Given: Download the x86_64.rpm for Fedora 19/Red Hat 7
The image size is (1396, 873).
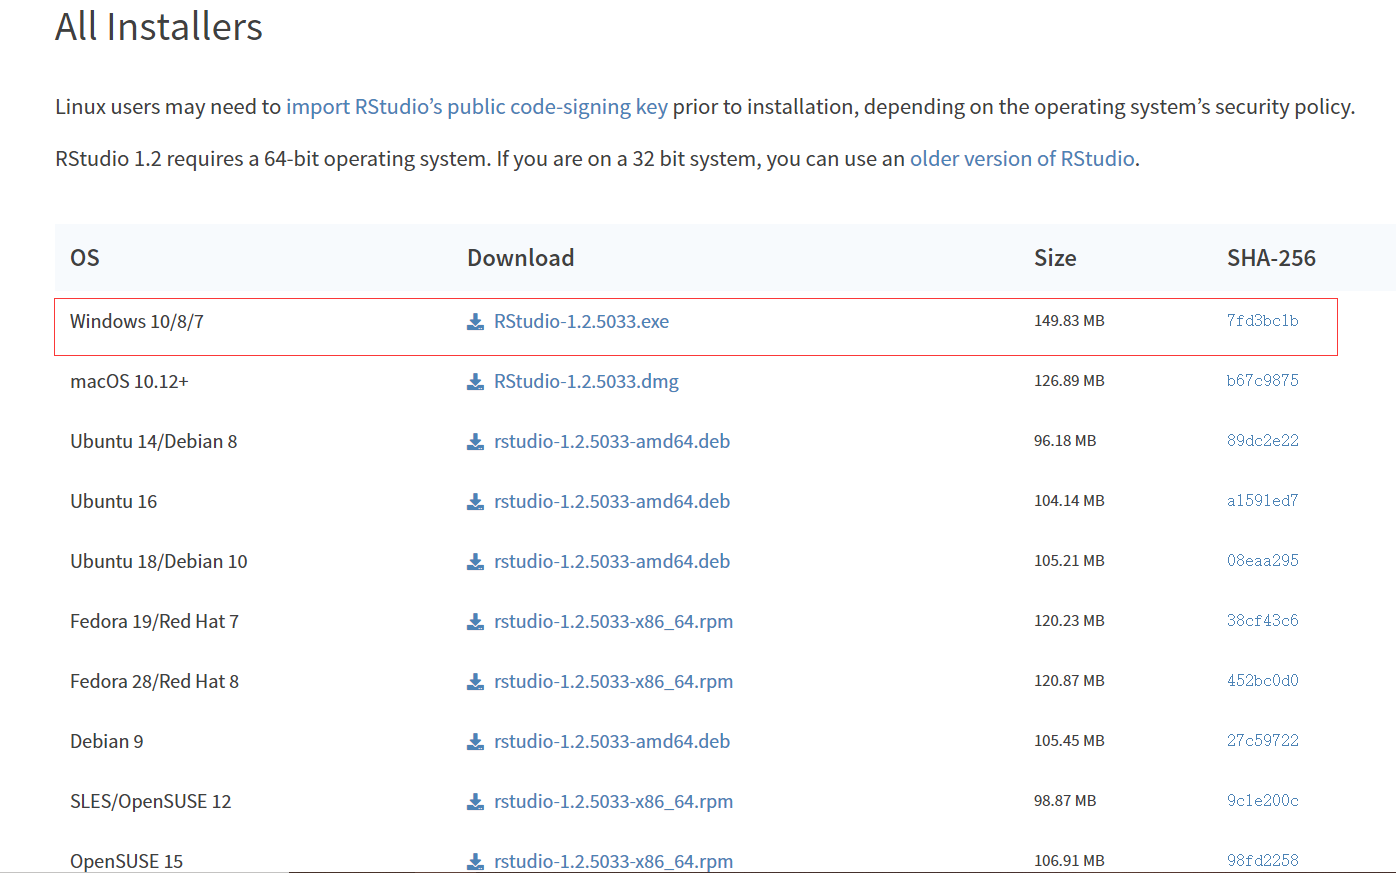Looking at the screenshot, I should (x=613, y=622).
